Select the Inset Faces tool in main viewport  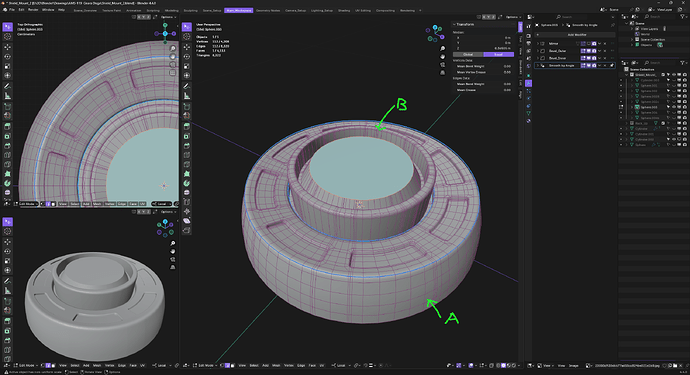pyautogui.click(x=187, y=136)
